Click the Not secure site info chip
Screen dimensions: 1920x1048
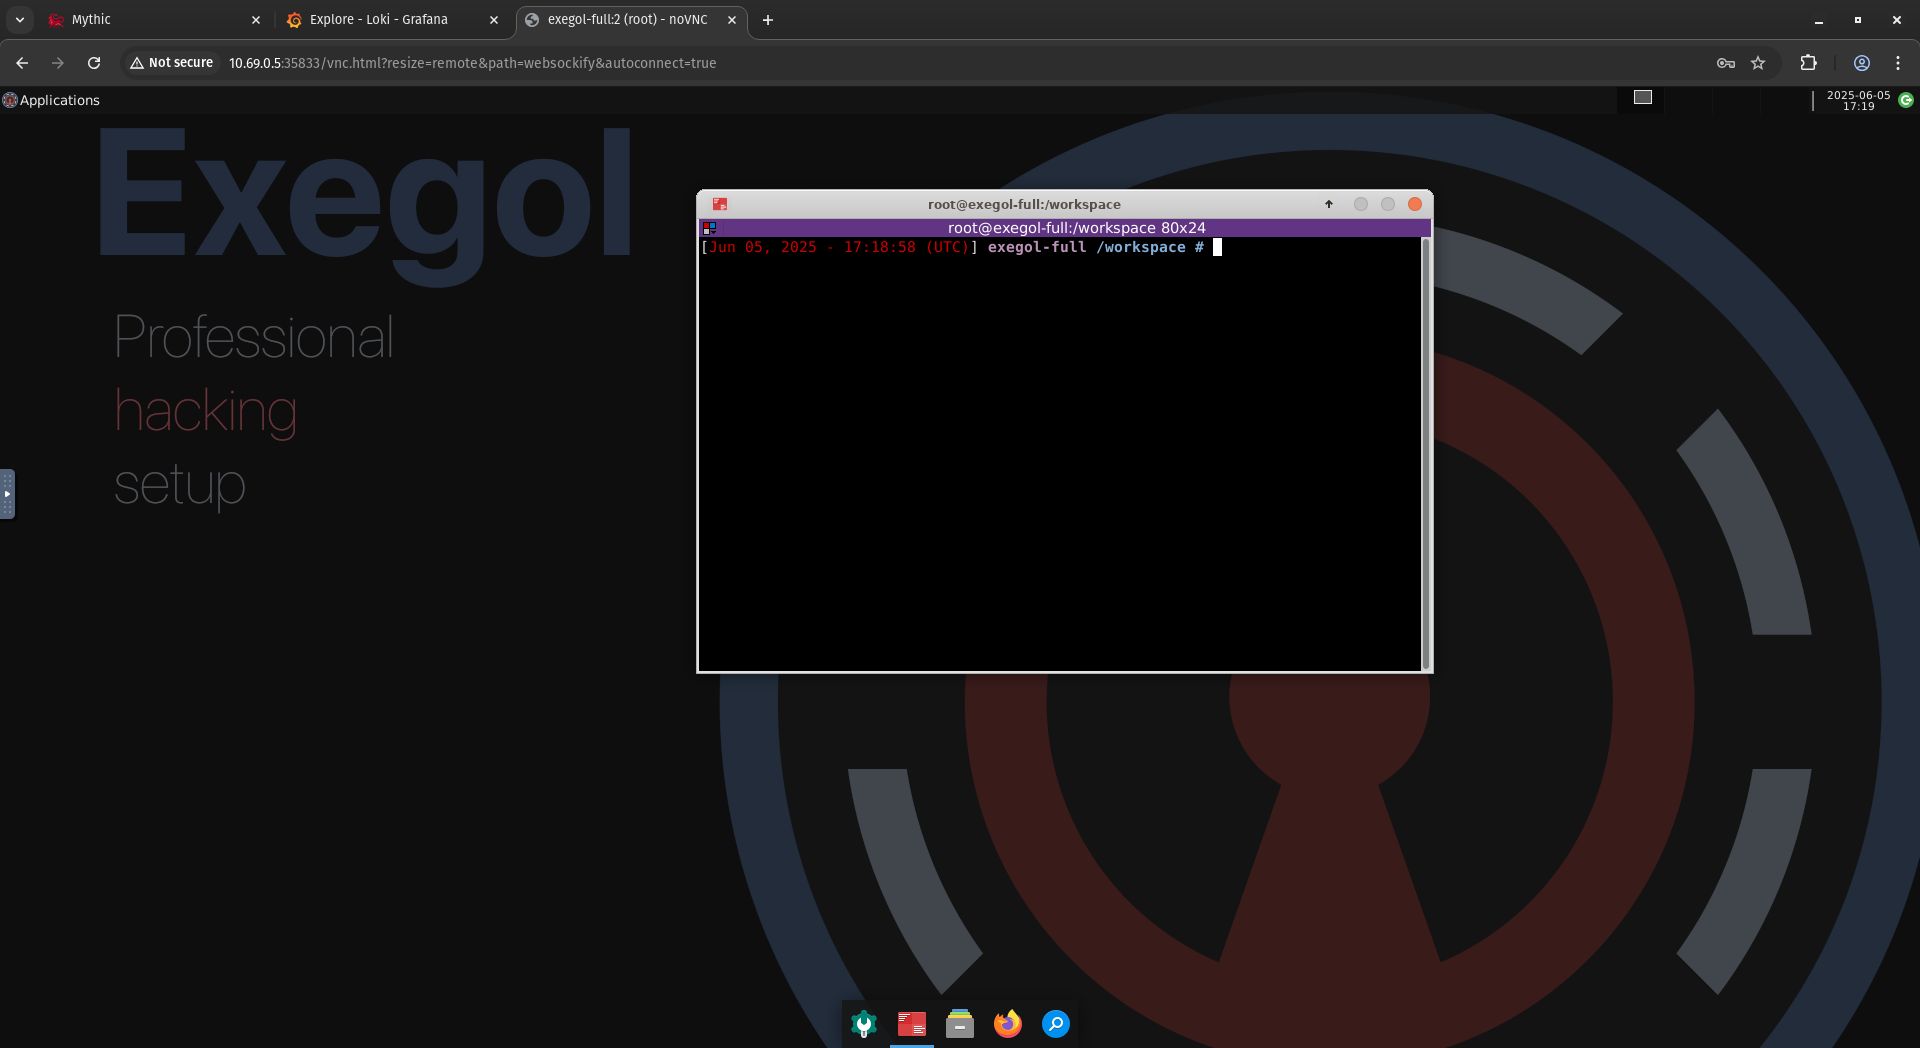(171, 63)
